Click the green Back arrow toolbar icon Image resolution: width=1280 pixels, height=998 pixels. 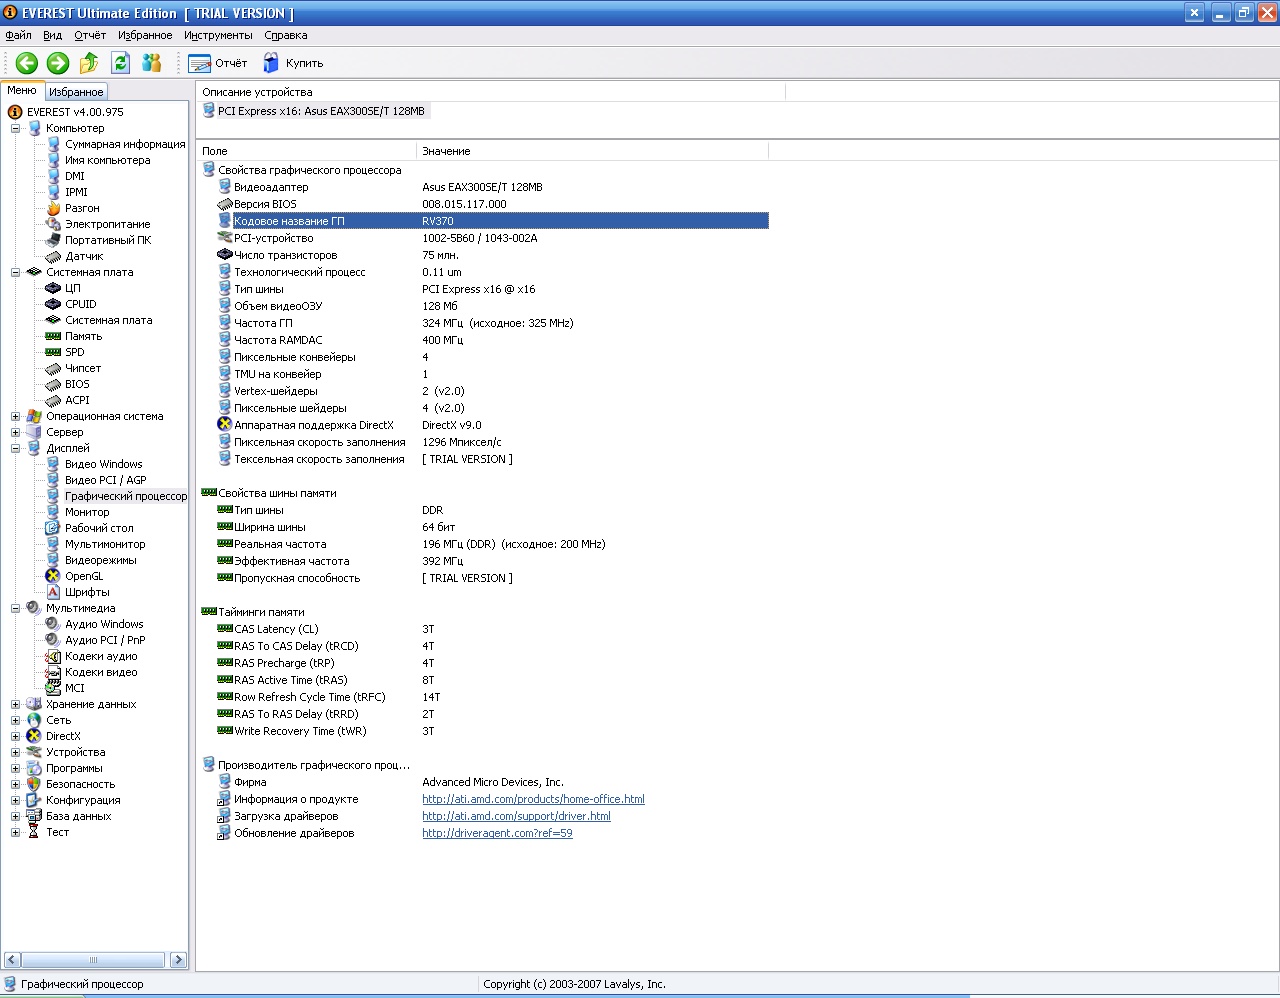27,63
